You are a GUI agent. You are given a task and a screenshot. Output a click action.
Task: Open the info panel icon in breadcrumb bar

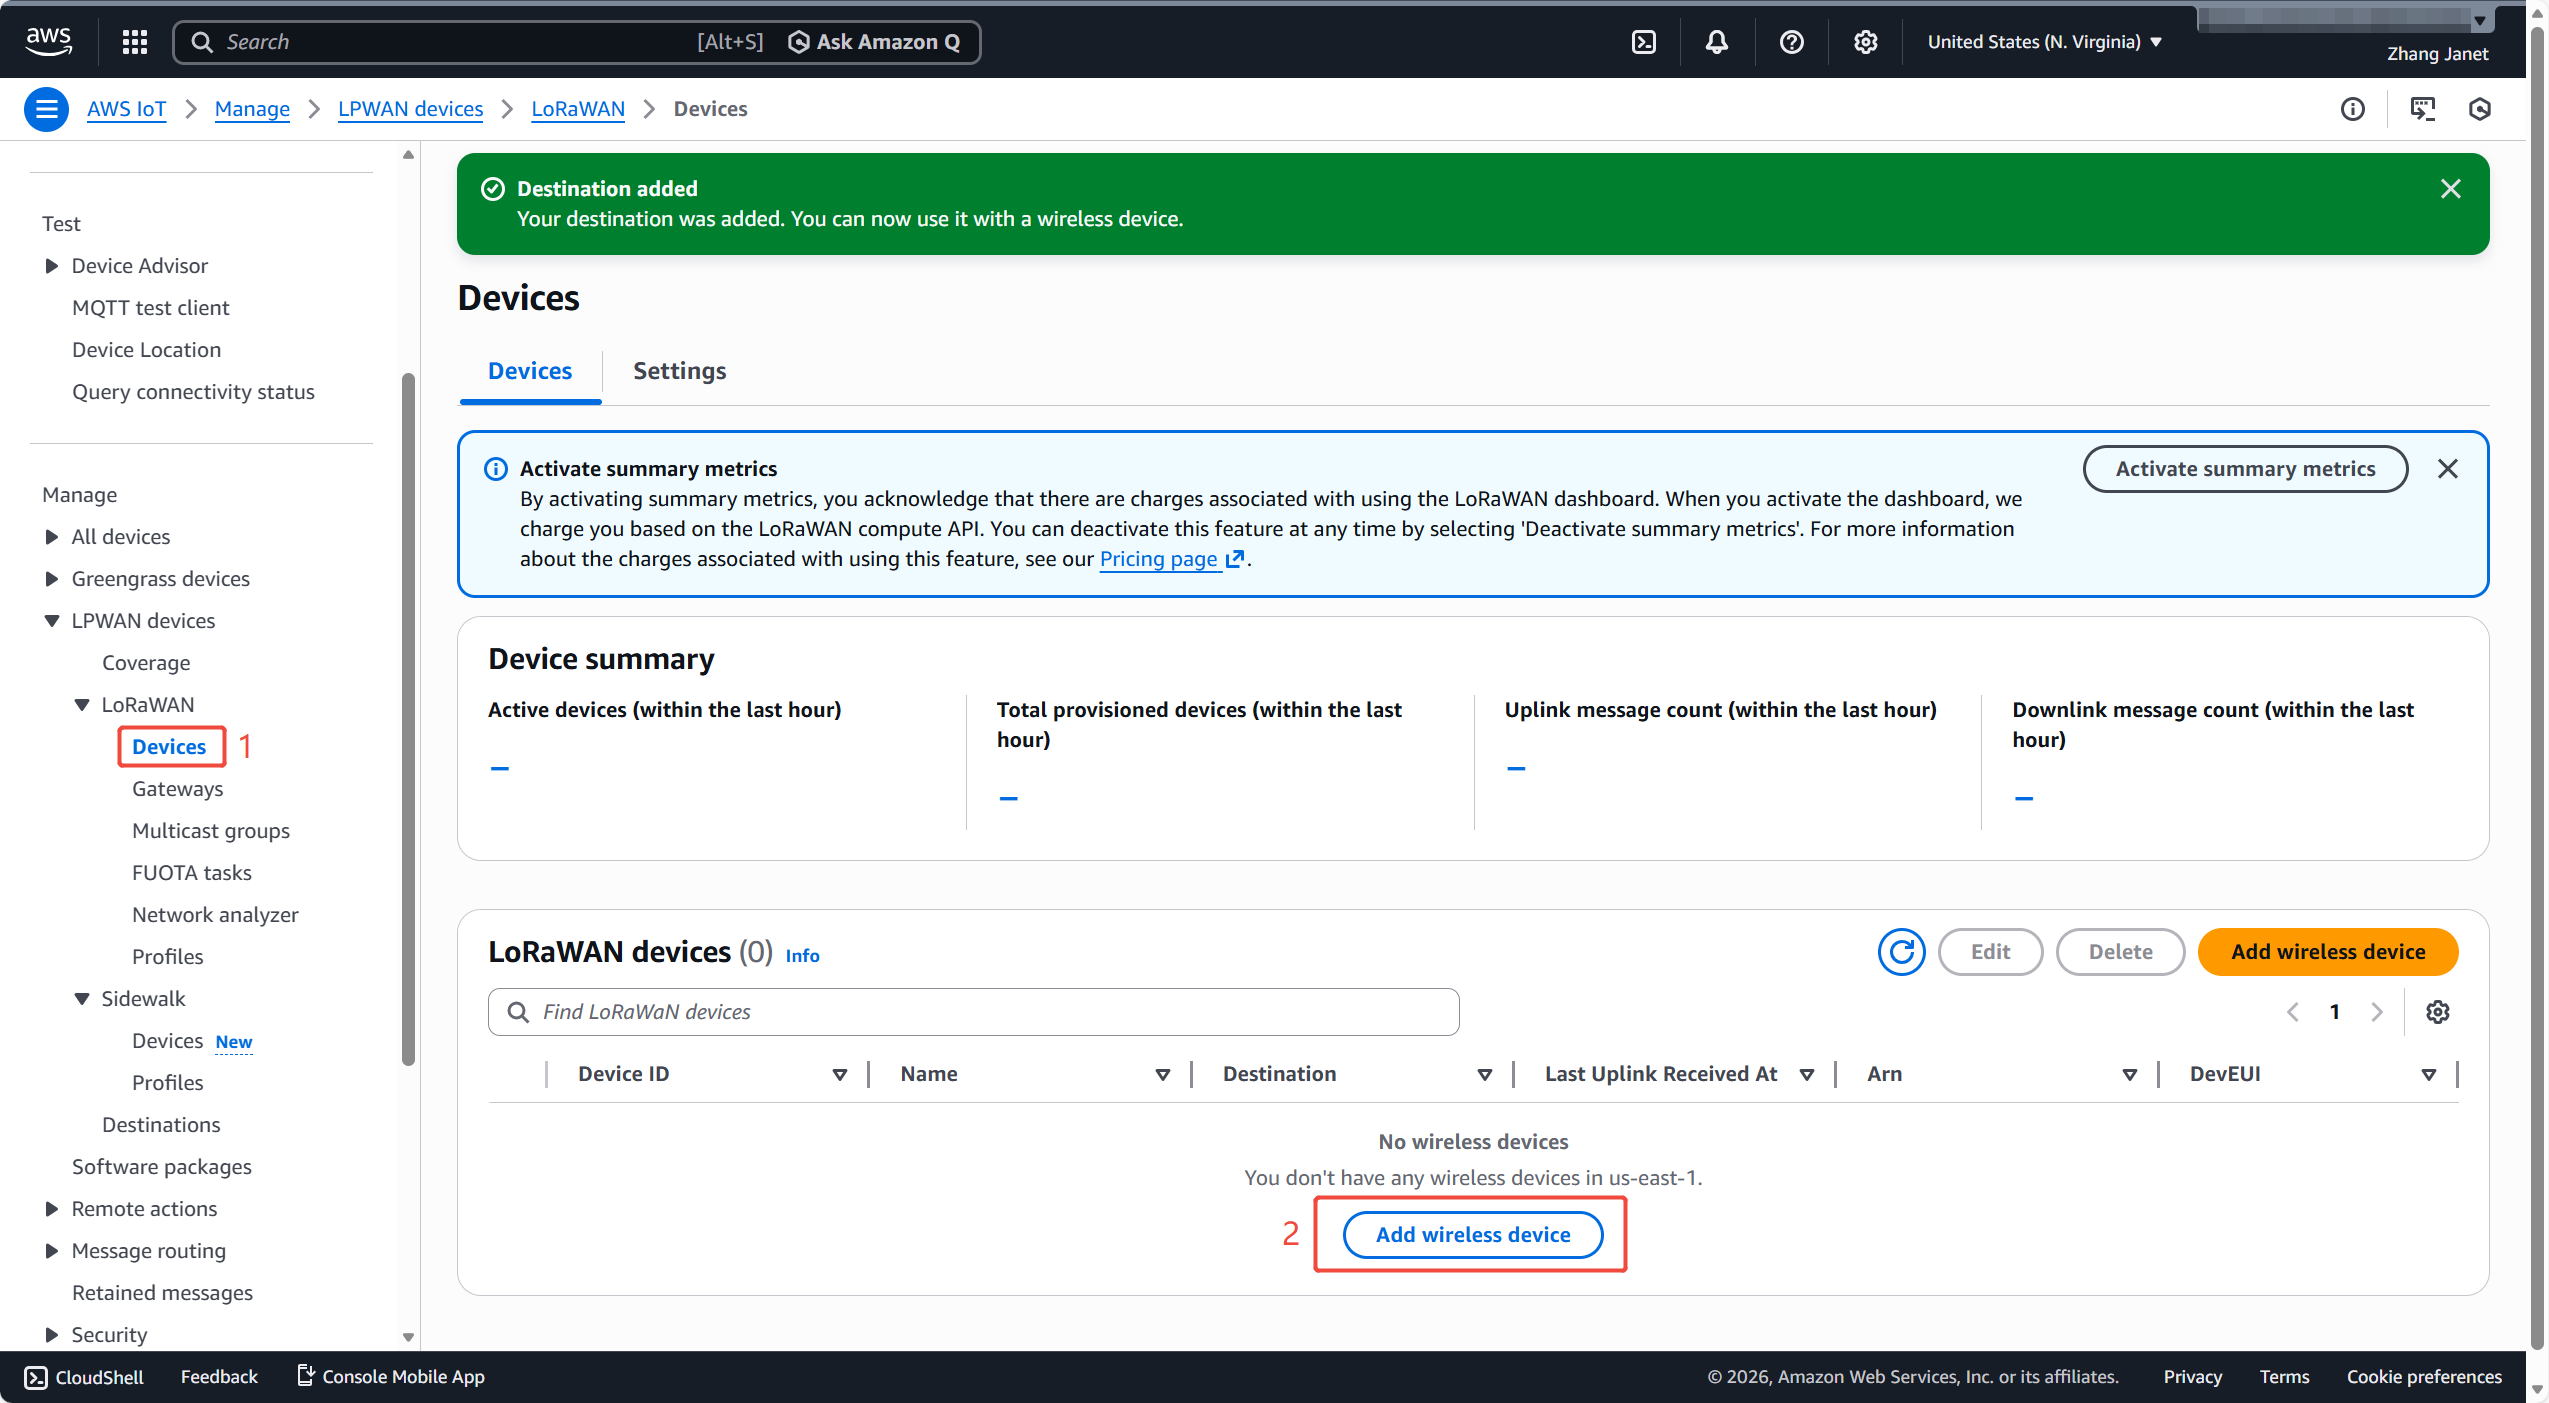(2353, 109)
